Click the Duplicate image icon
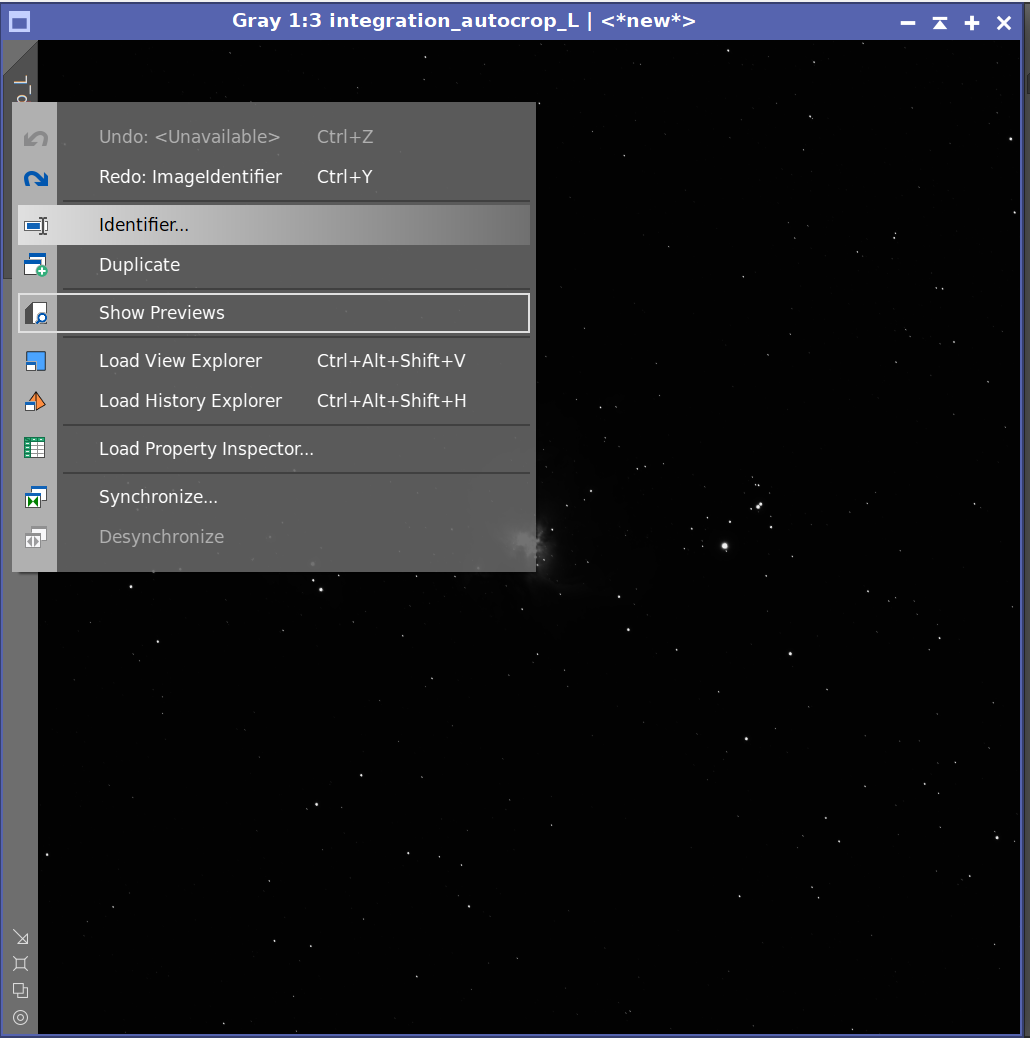This screenshot has width=1030, height=1038. [x=36, y=266]
